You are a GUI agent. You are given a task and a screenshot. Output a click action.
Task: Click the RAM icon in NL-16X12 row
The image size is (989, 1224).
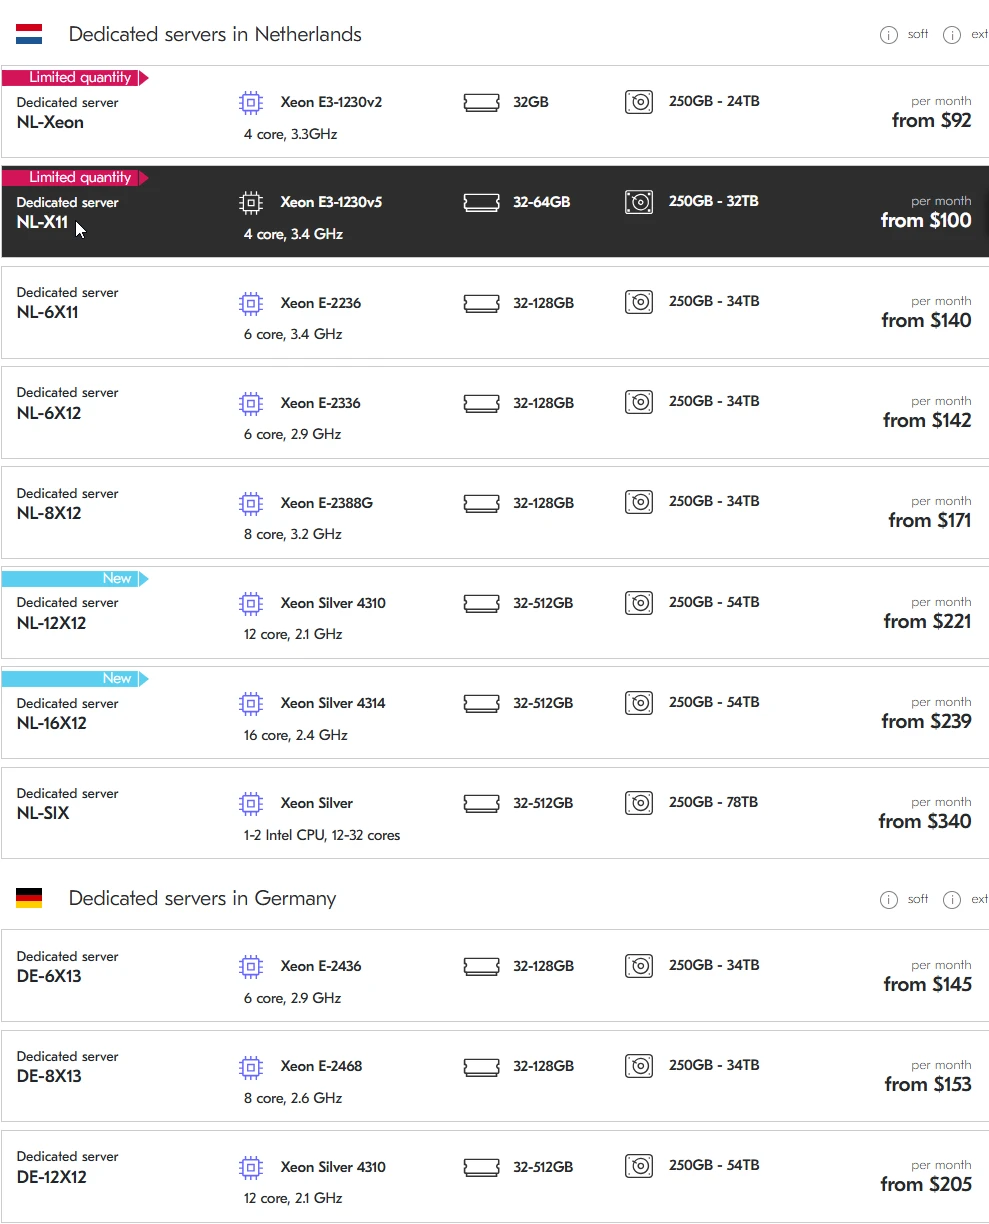click(482, 703)
